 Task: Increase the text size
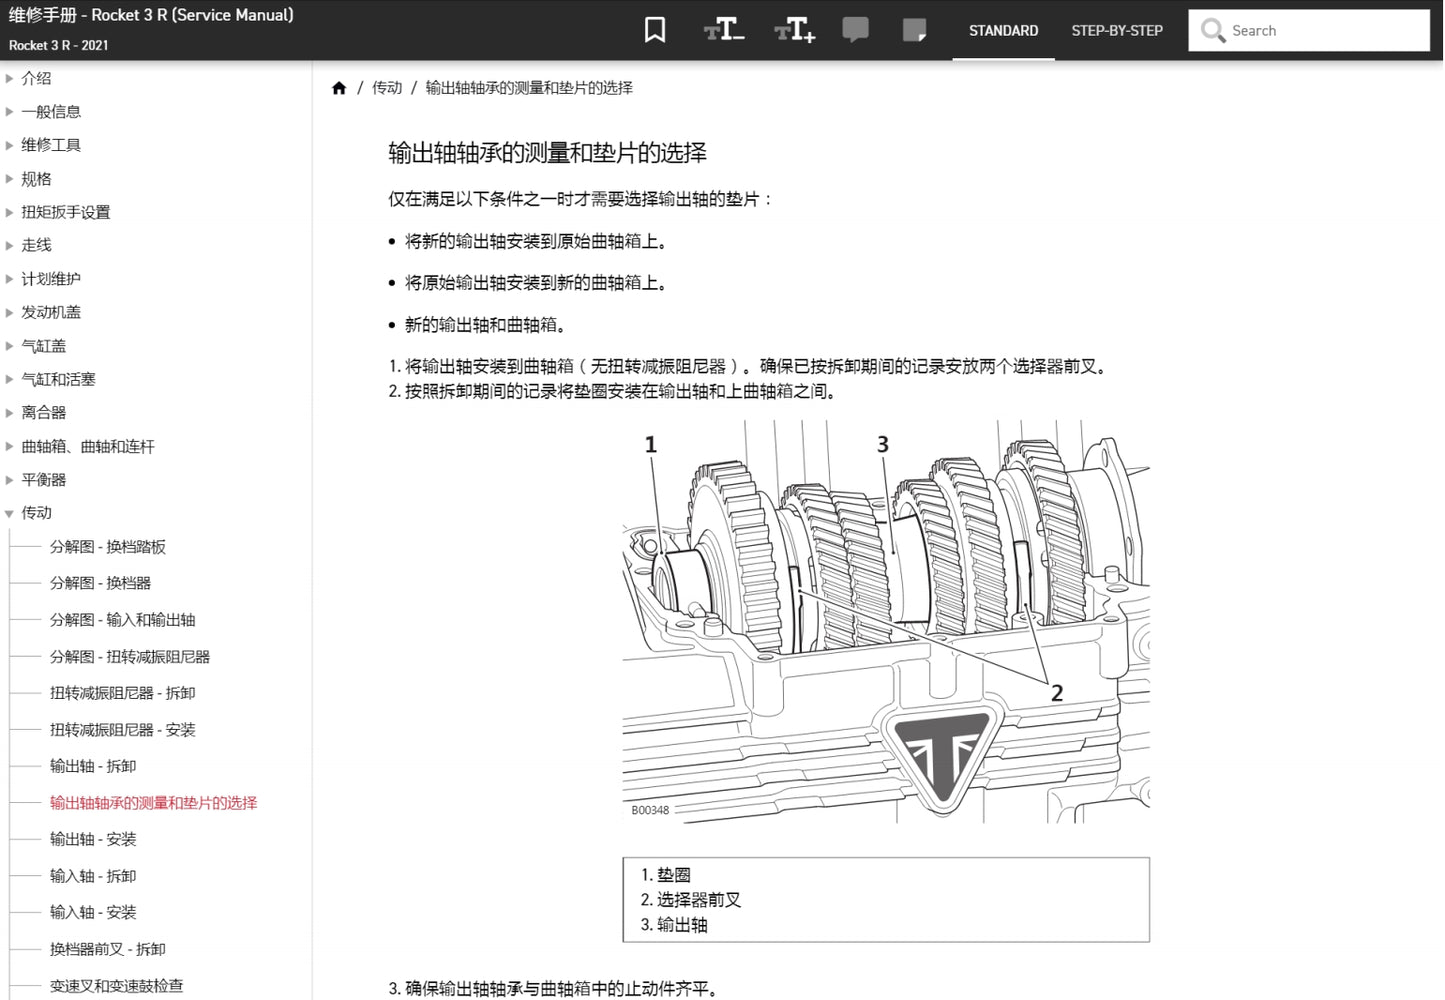pyautogui.click(x=793, y=30)
